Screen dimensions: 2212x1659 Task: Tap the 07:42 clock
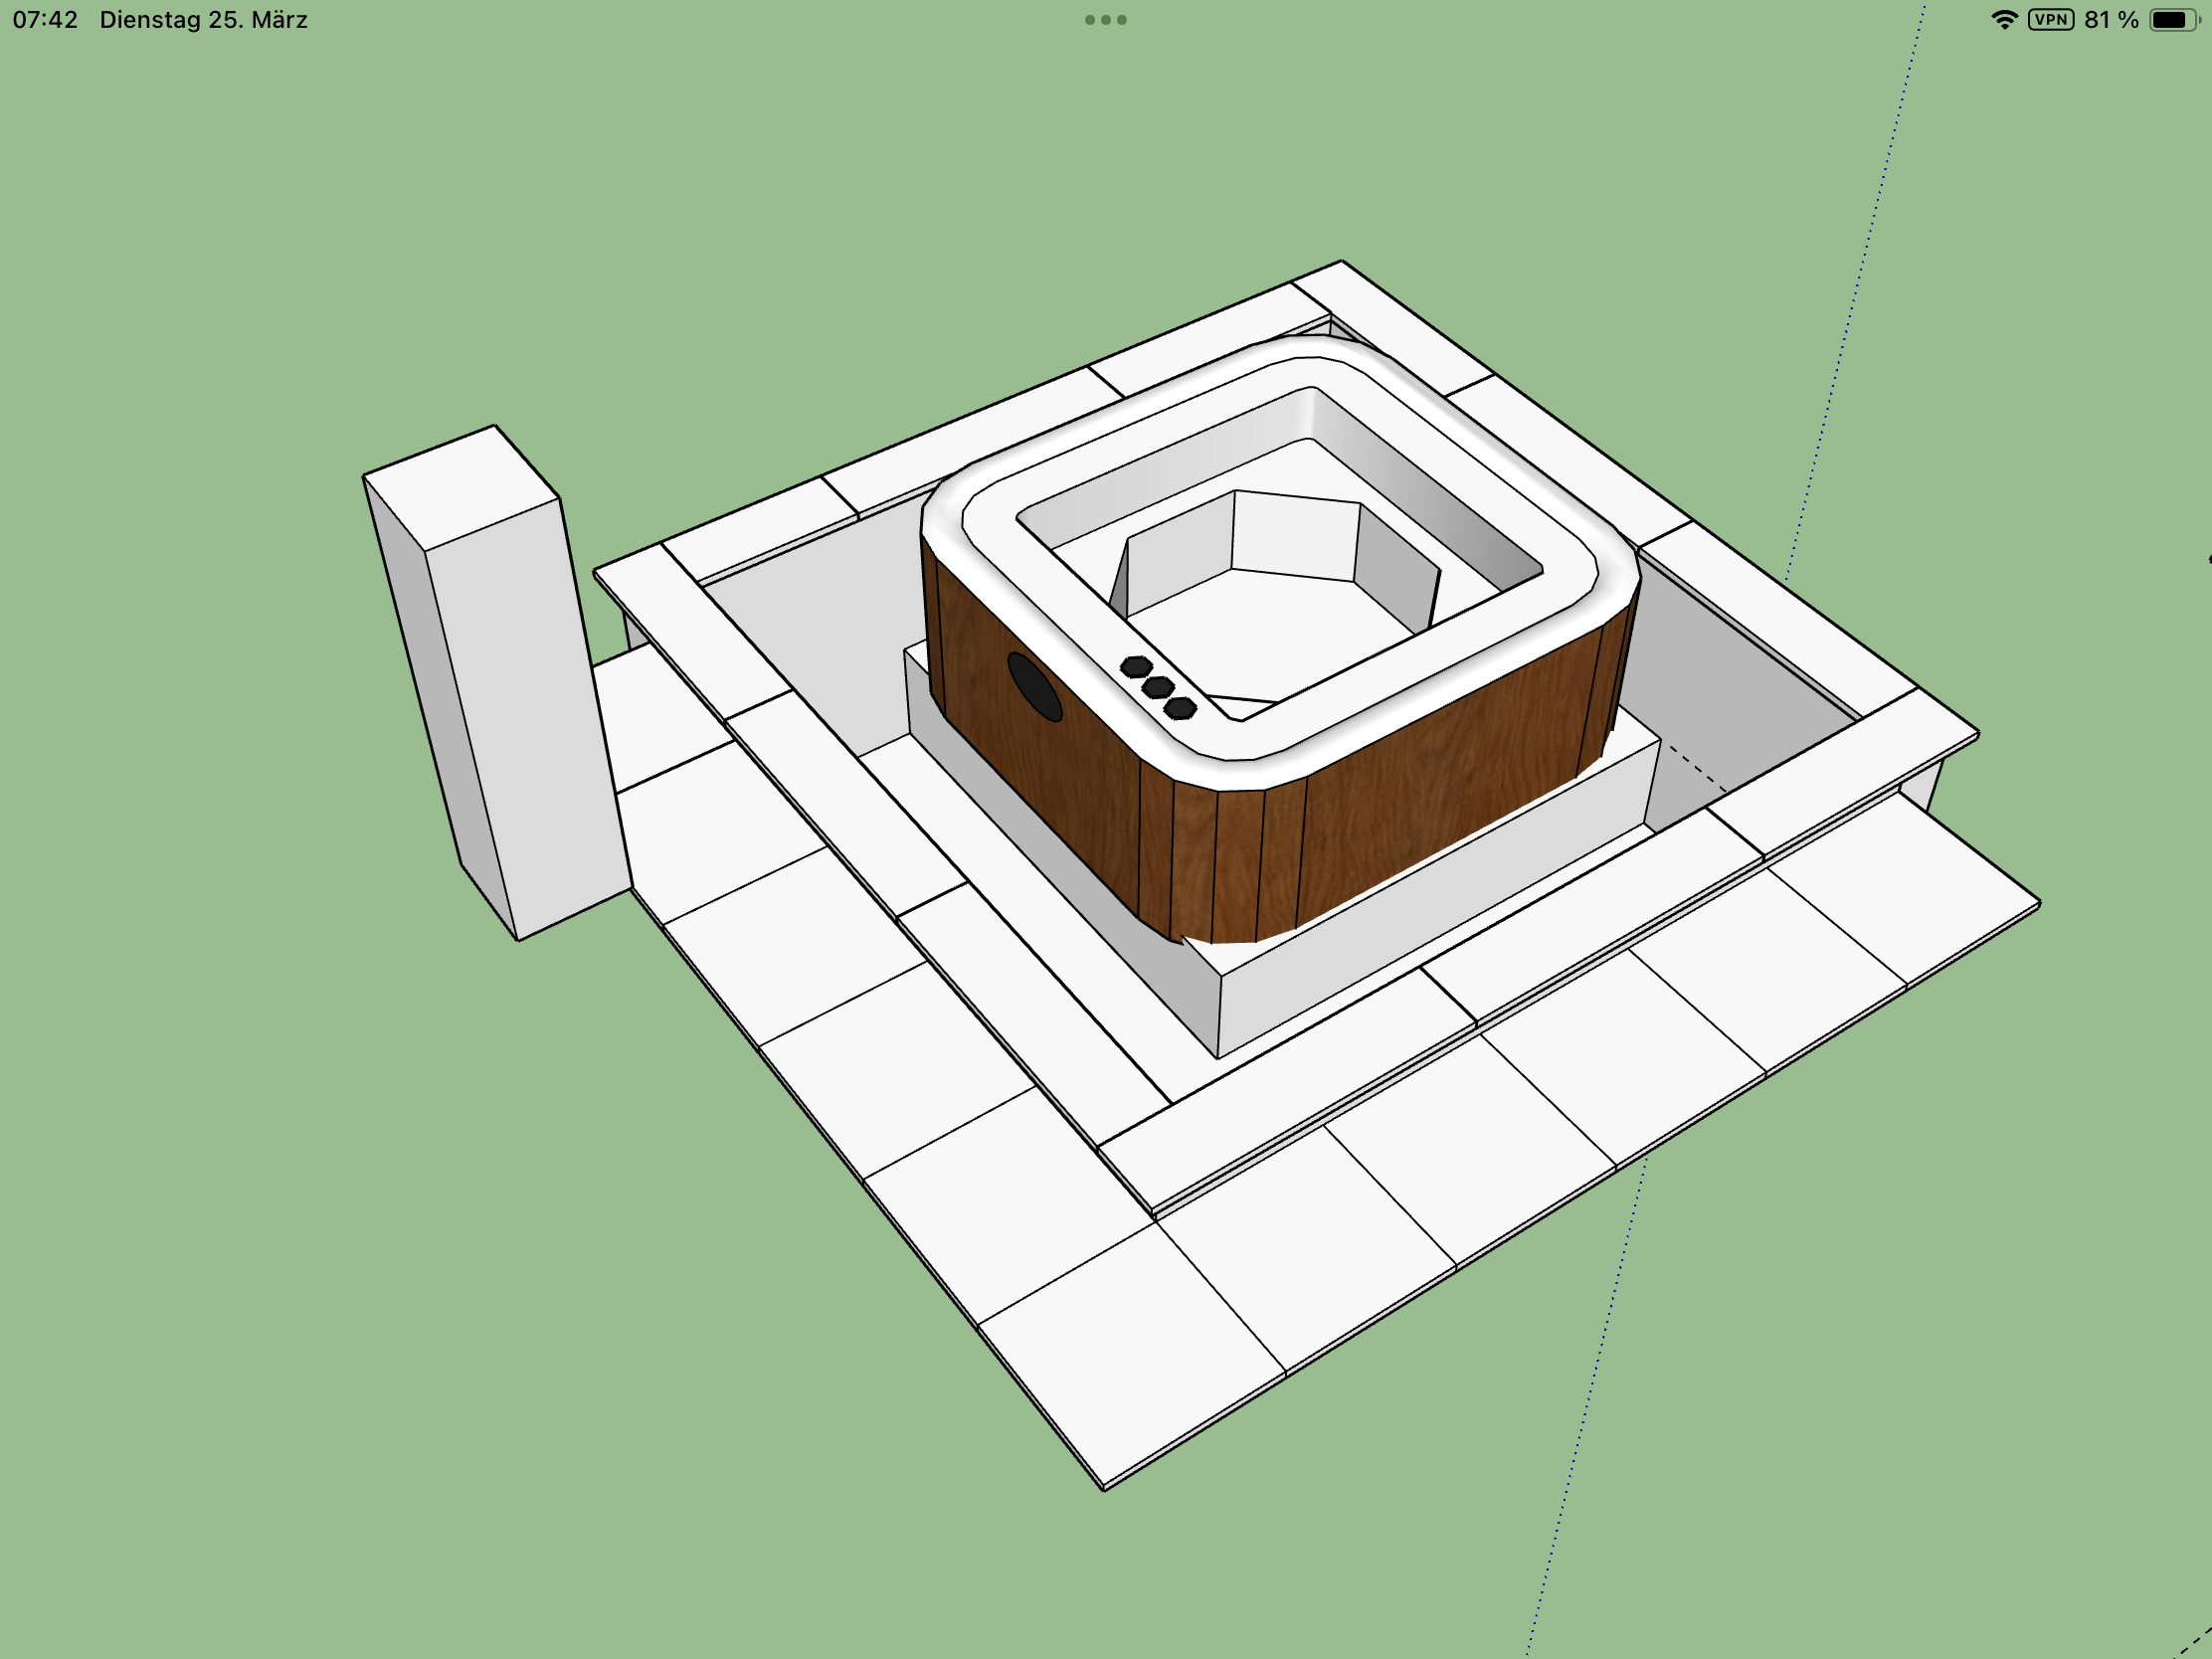[x=45, y=20]
